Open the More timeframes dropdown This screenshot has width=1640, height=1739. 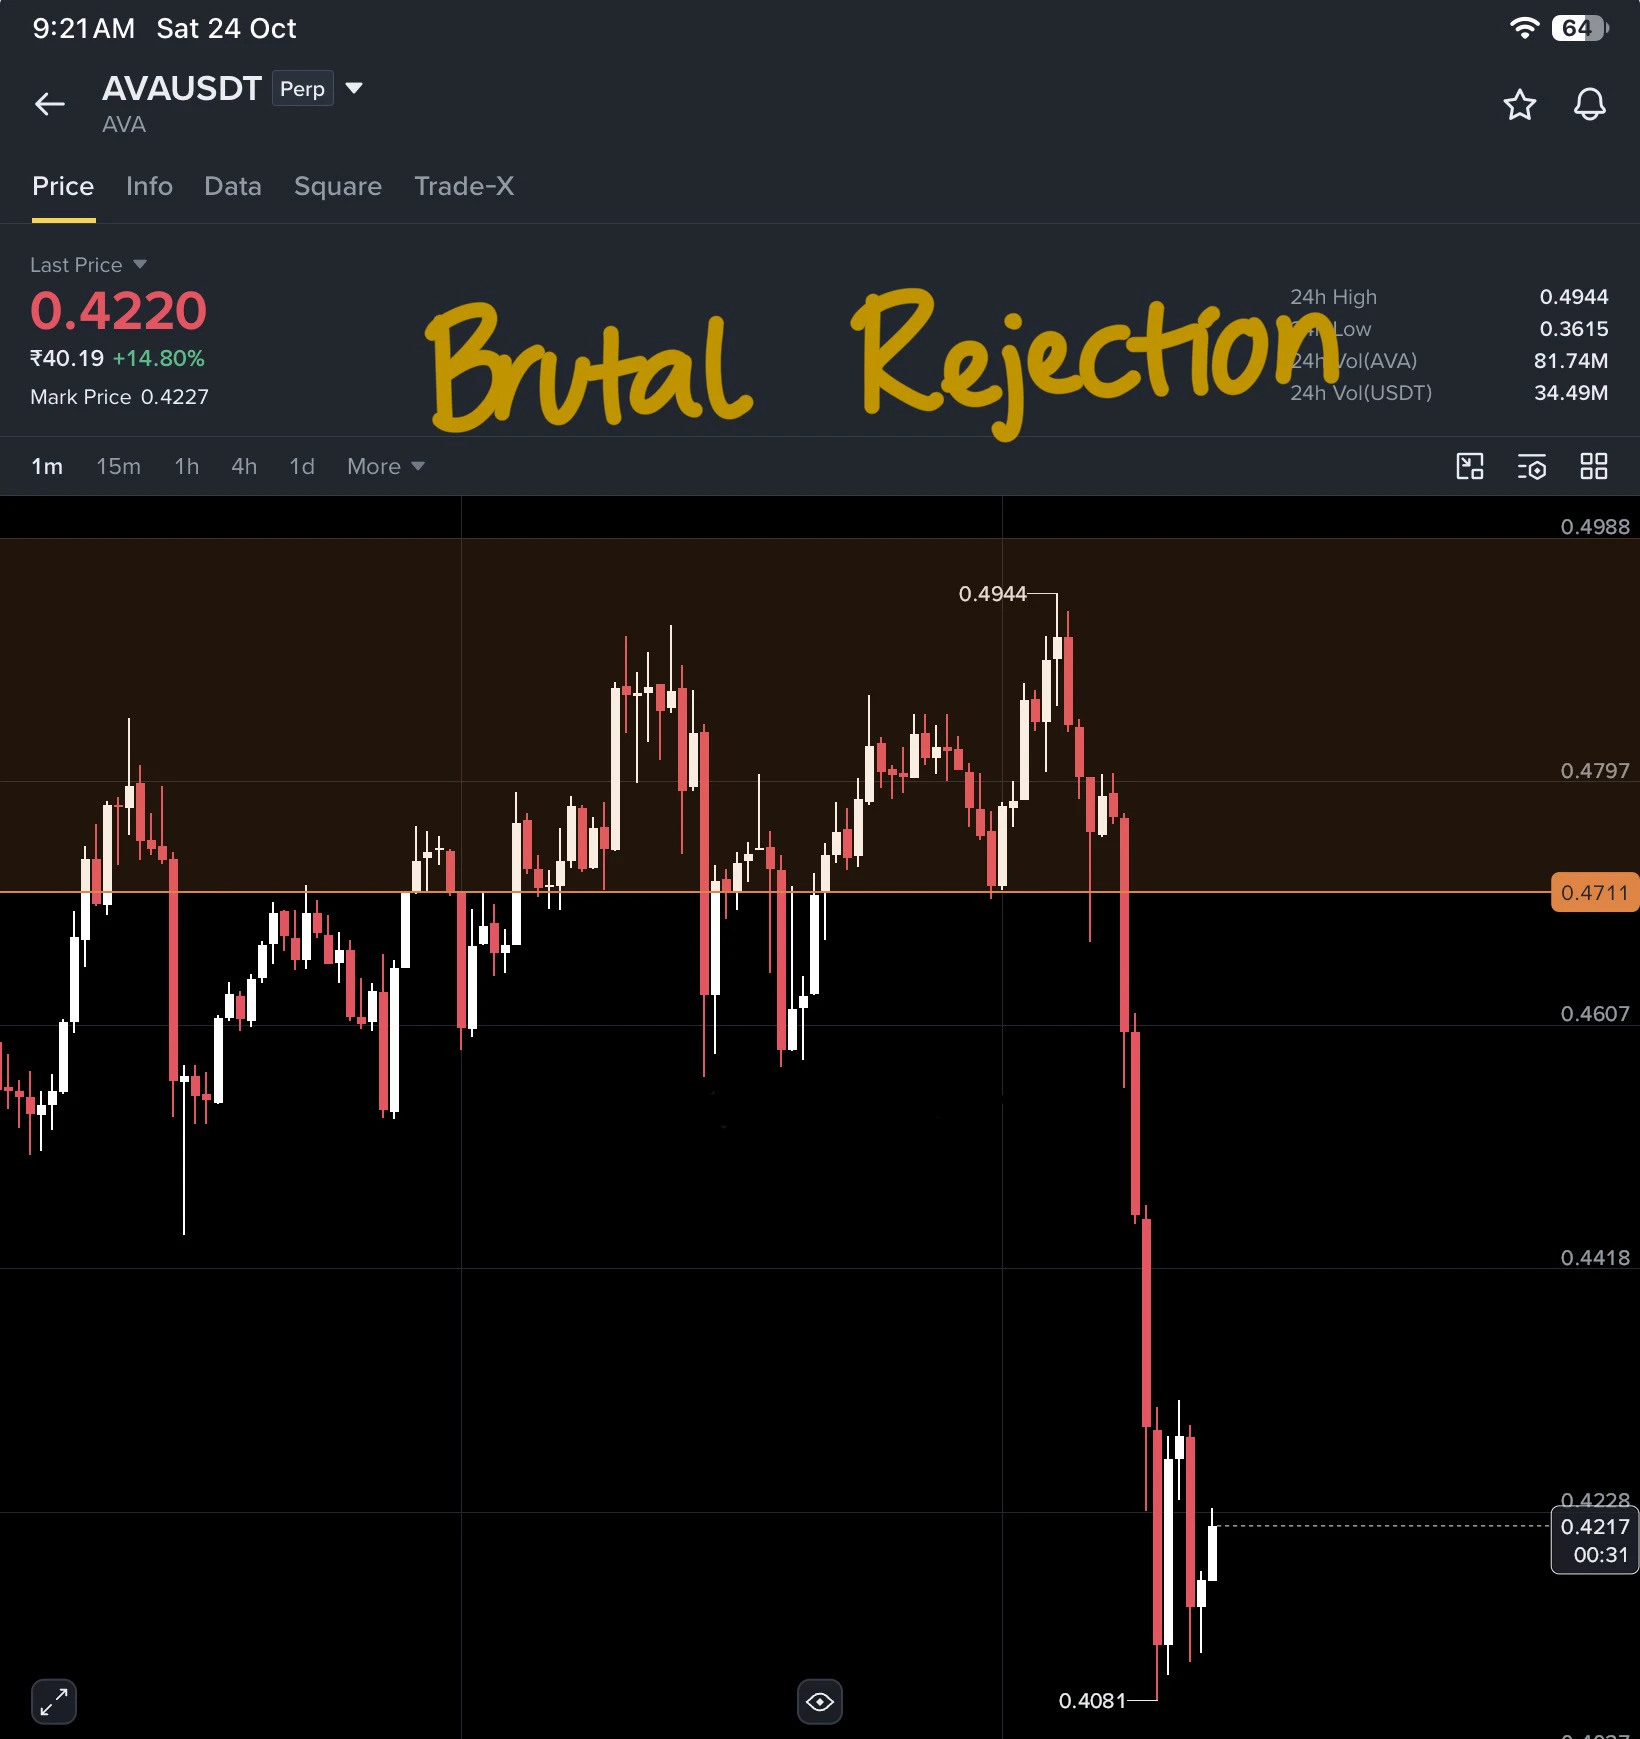click(386, 466)
